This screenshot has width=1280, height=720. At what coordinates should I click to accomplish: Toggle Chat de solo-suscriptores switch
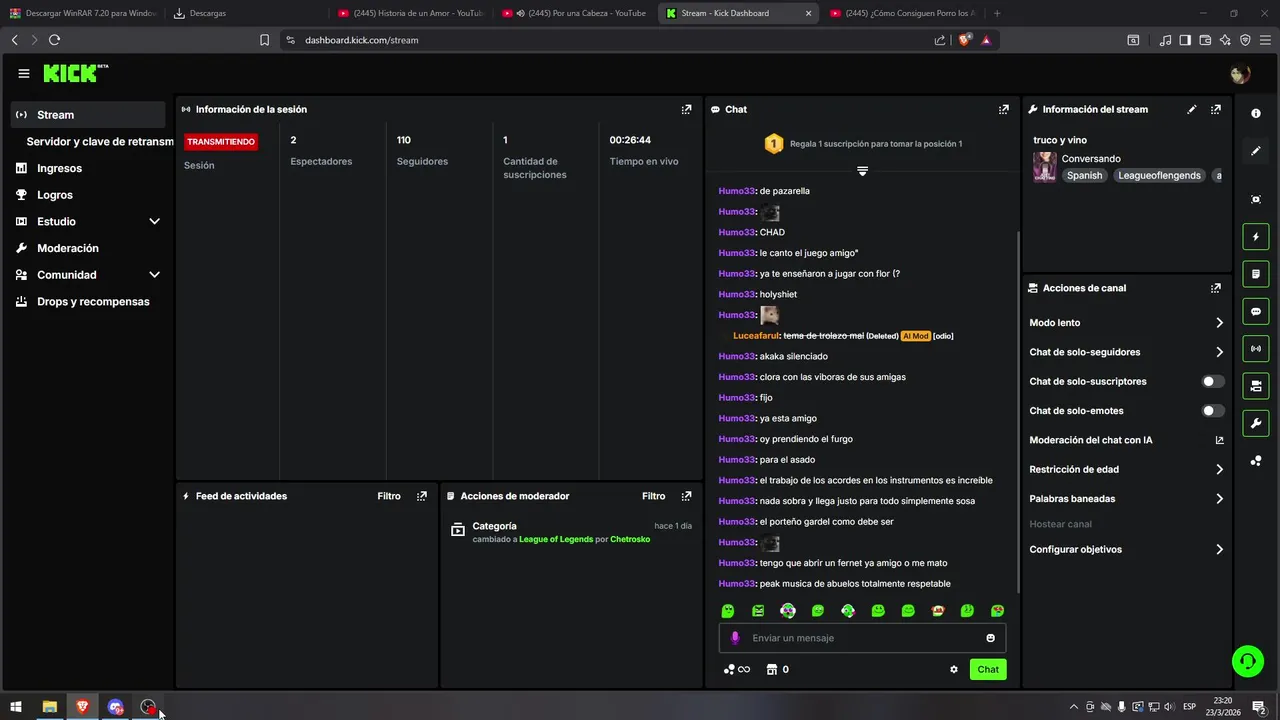coord(1213,382)
